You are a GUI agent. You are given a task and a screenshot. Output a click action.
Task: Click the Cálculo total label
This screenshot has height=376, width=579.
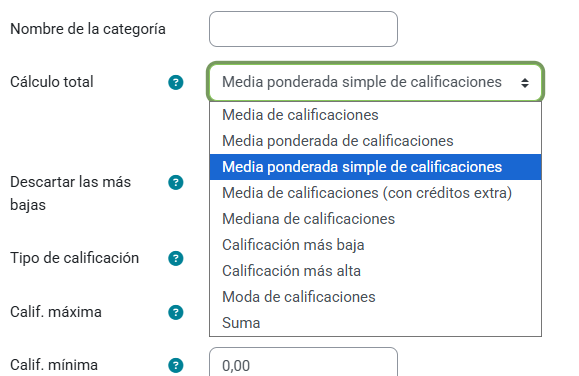(52, 82)
